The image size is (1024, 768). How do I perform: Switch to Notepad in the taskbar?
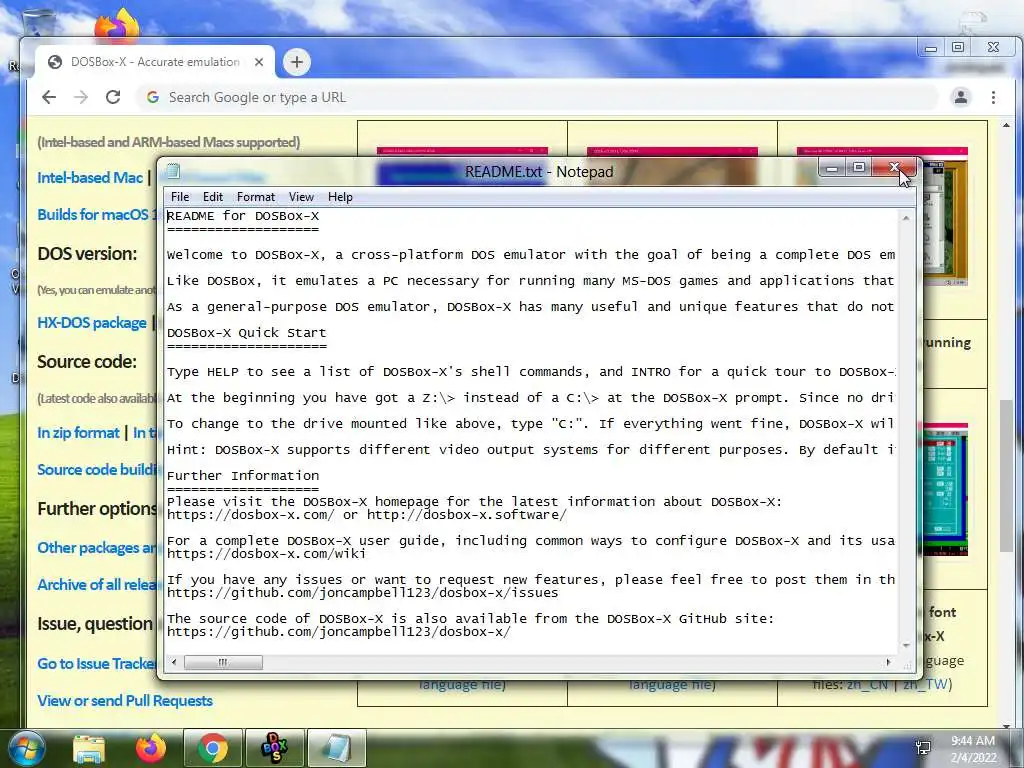pos(336,748)
